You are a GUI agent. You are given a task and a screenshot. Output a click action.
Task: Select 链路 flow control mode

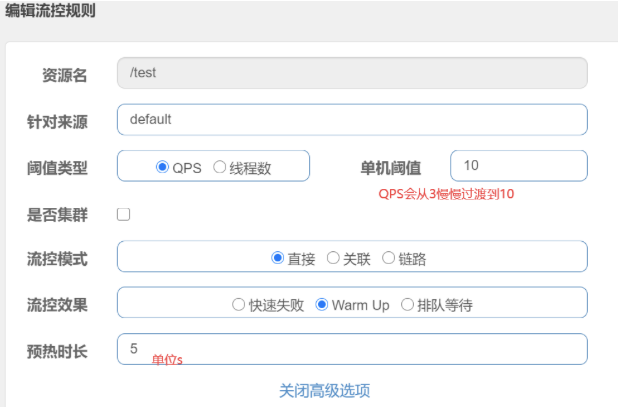[x=388, y=258]
